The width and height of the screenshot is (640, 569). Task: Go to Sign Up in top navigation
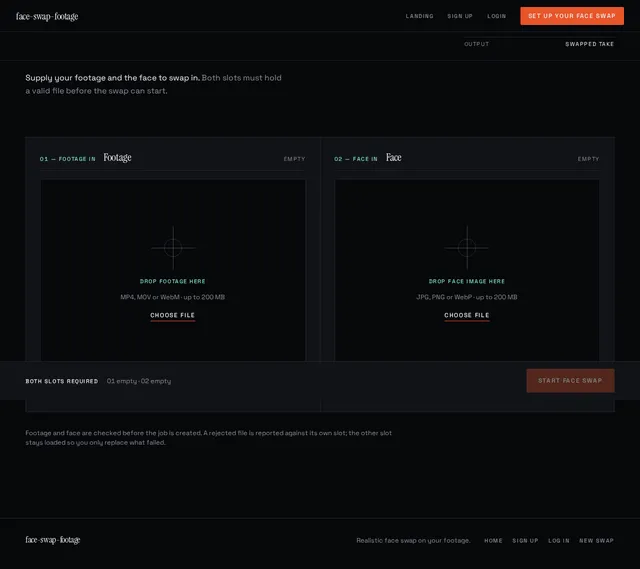pos(460,16)
